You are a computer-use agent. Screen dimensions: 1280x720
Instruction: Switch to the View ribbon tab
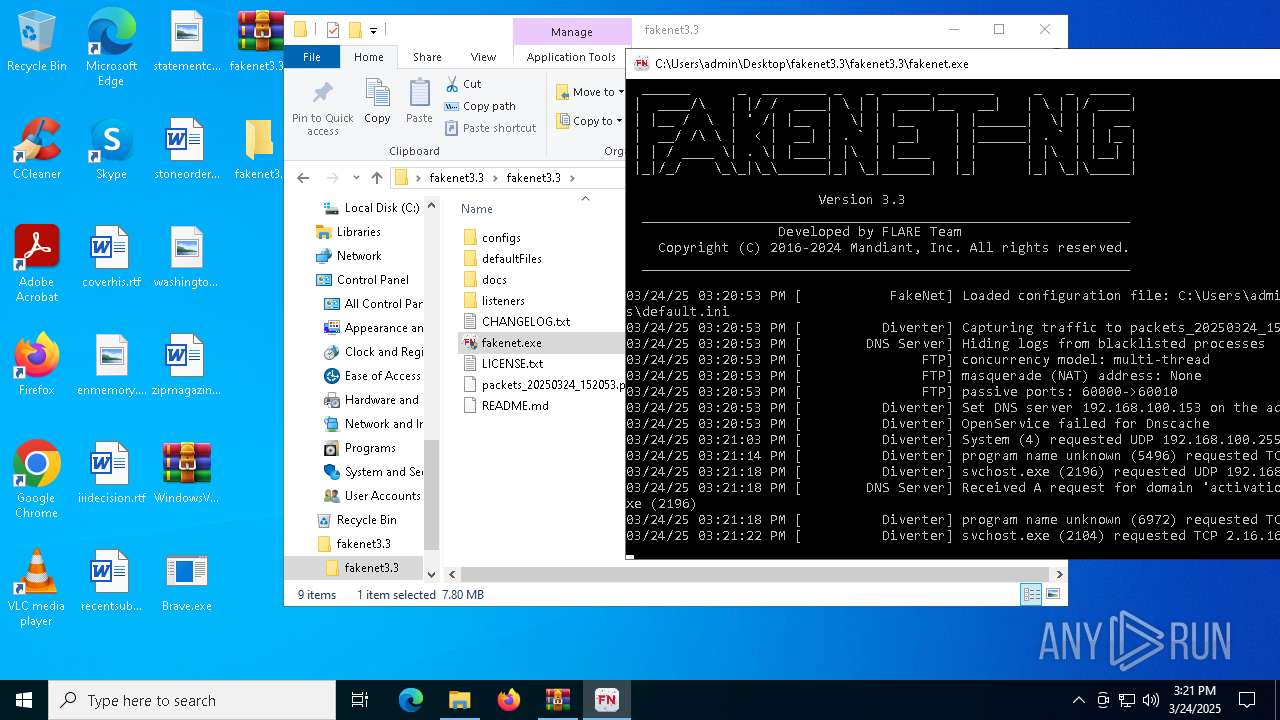[483, 57]
